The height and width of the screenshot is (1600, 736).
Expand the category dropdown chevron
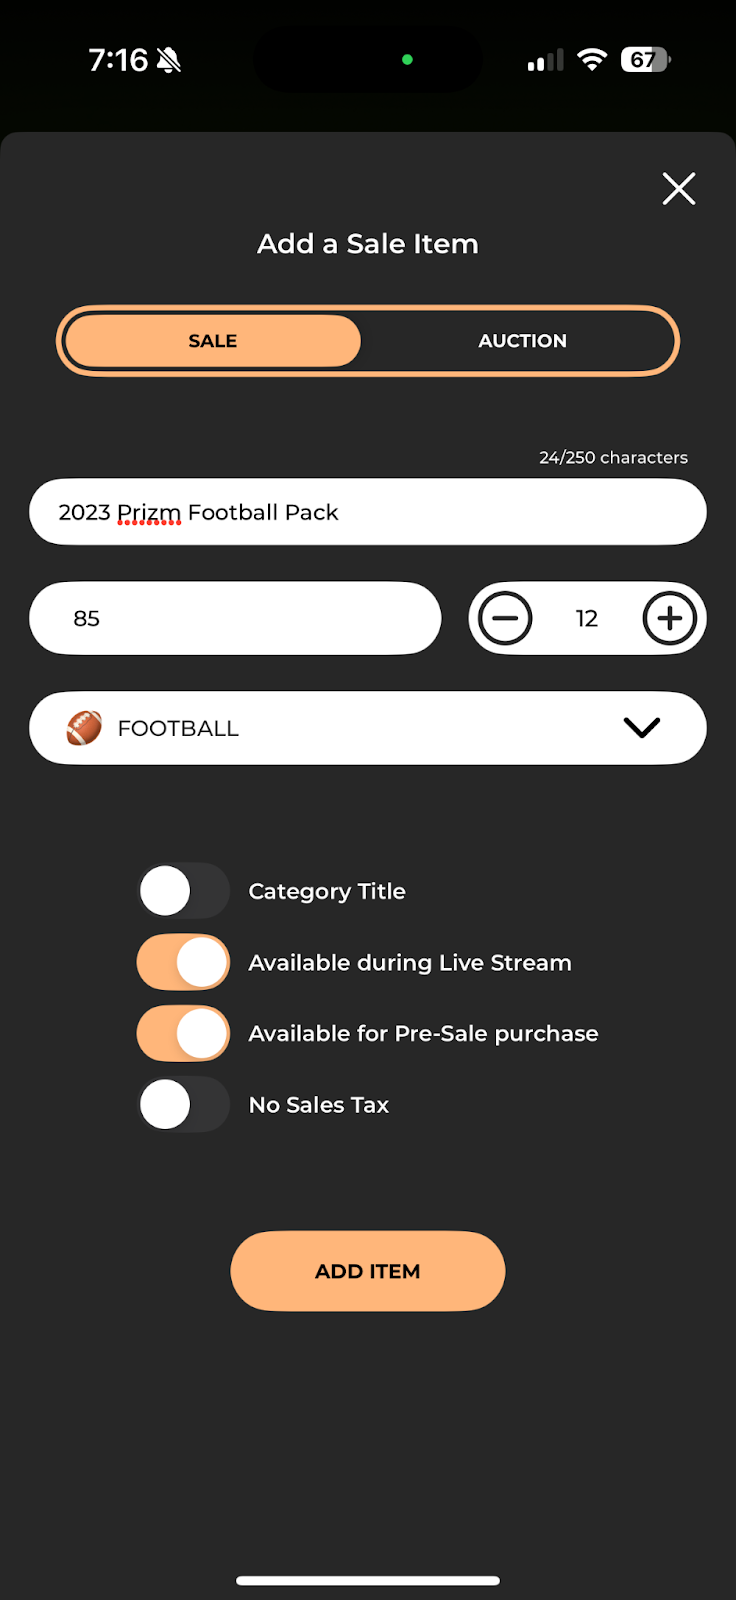click(641, 728)
